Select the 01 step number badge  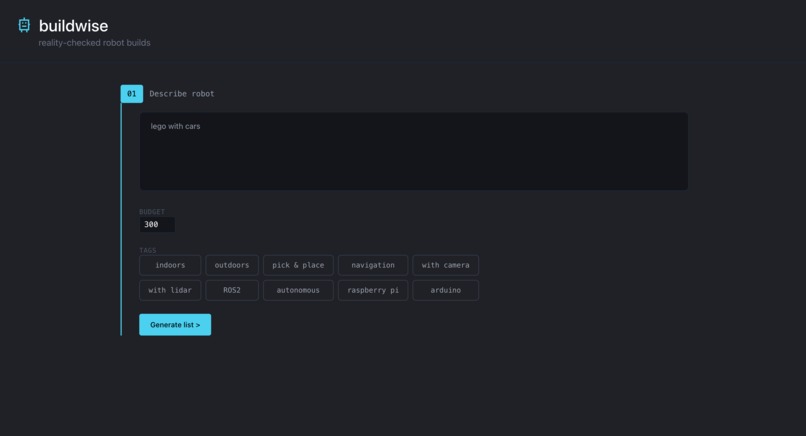132,94
